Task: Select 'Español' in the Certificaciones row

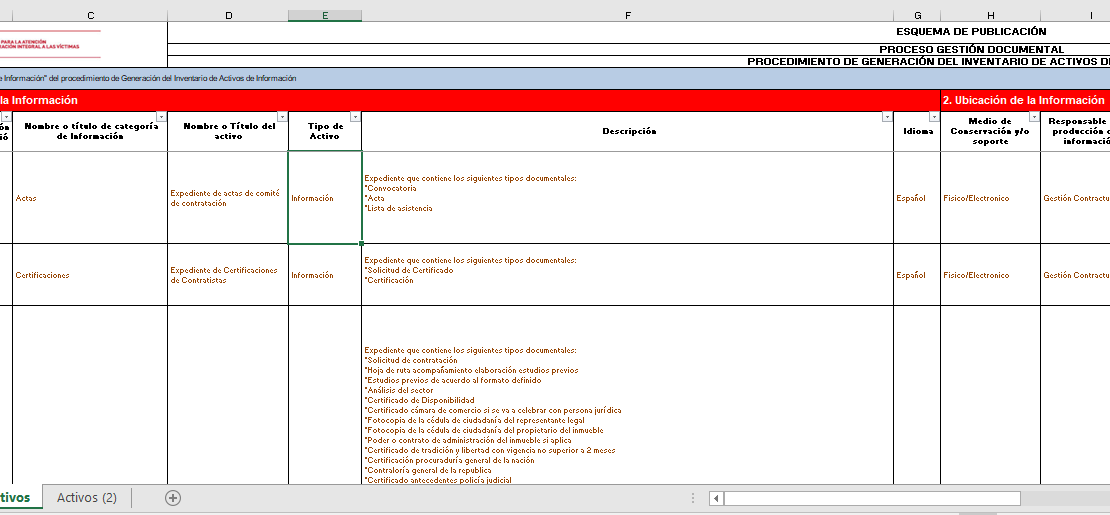Action: click(x=917, y=275)
